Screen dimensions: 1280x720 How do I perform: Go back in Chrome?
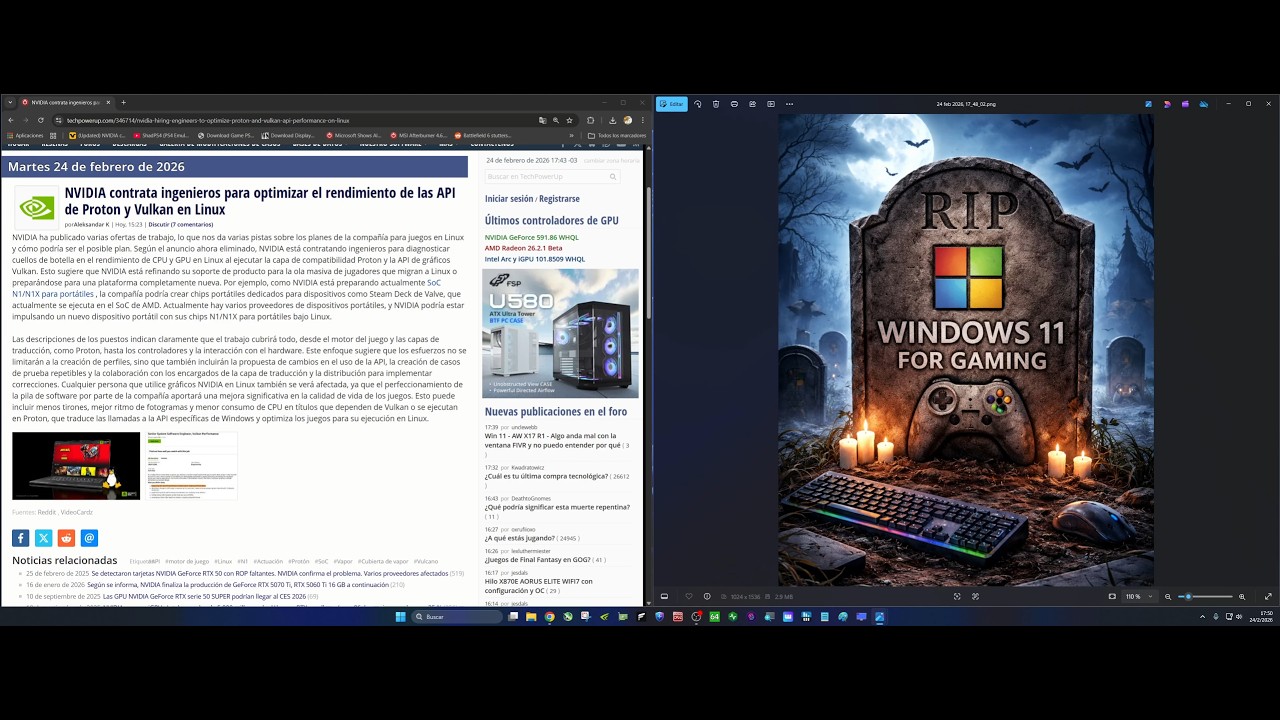click(12, 120)
